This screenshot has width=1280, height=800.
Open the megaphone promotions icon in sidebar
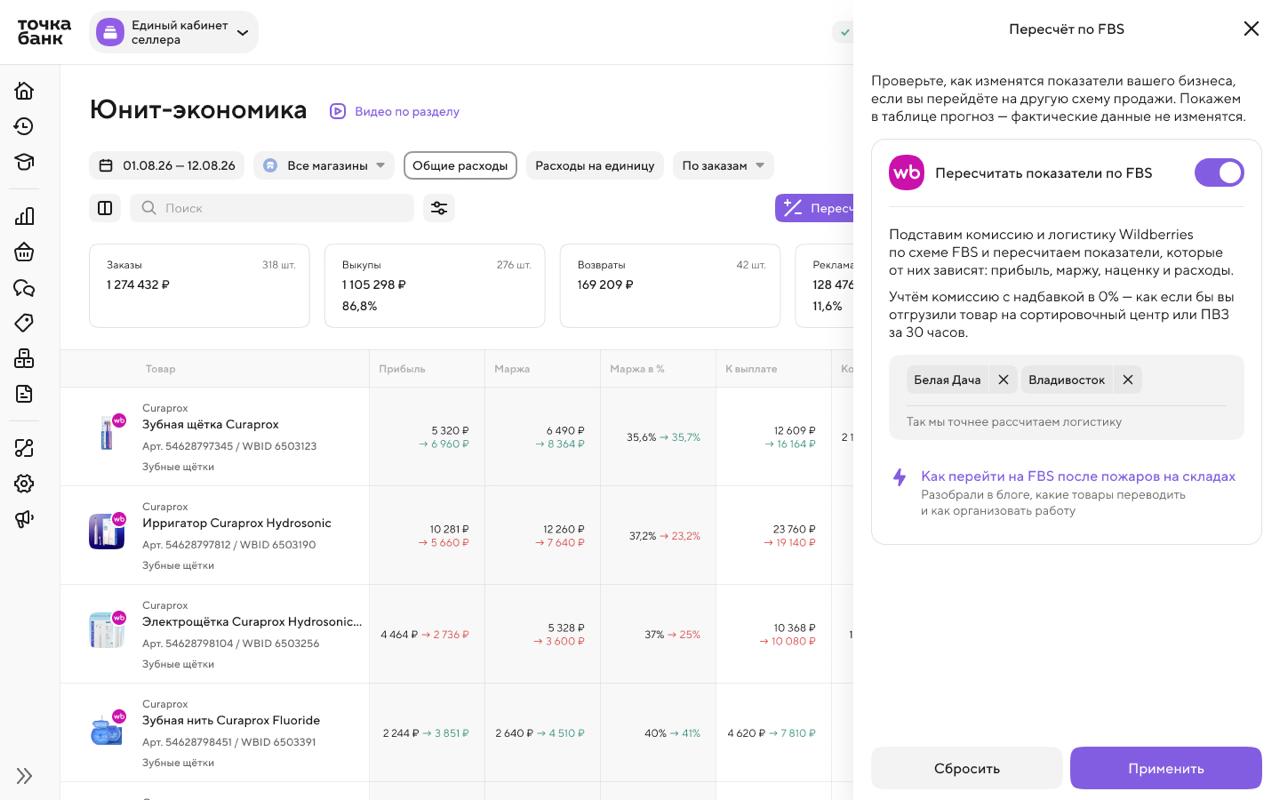point(24,518)
